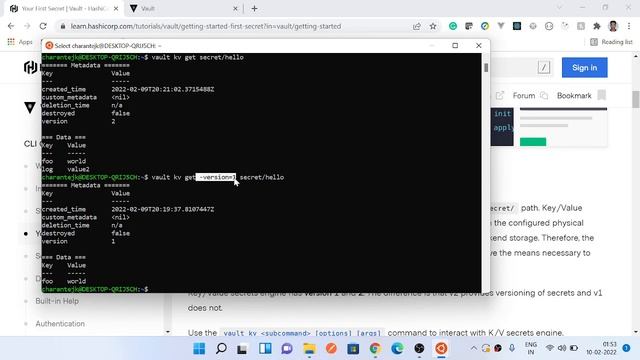This screenshot has height=360, width=640.
Task: Open File Explorer from the taskbar
Action: (x=309, y=349)
